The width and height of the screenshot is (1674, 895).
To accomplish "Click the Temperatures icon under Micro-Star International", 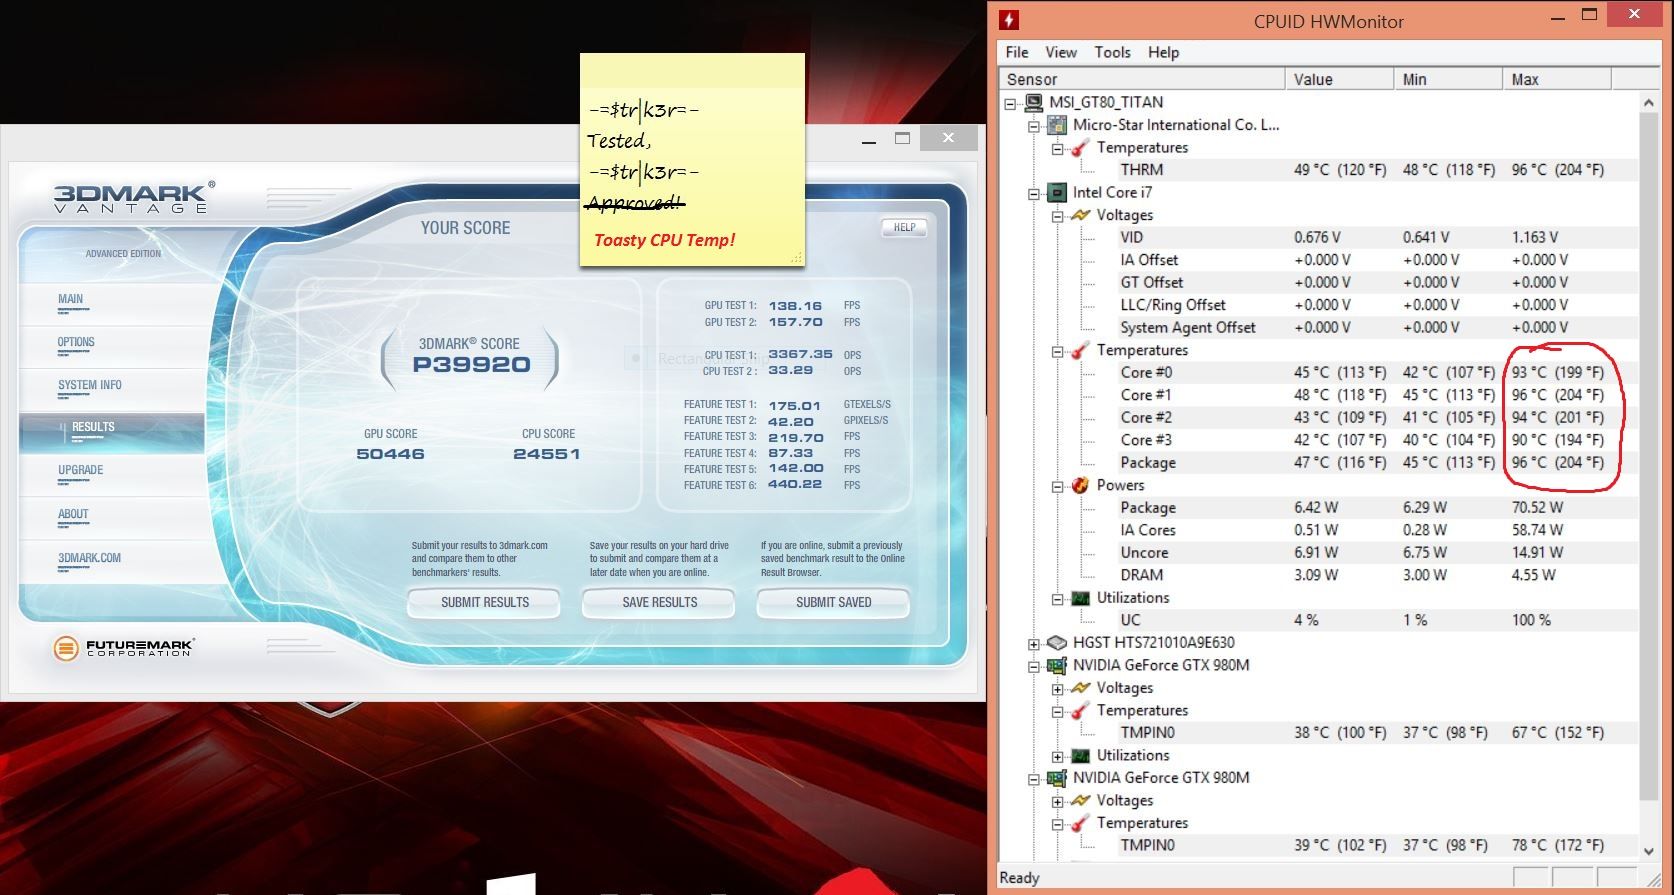I will tap(1080, 148).
